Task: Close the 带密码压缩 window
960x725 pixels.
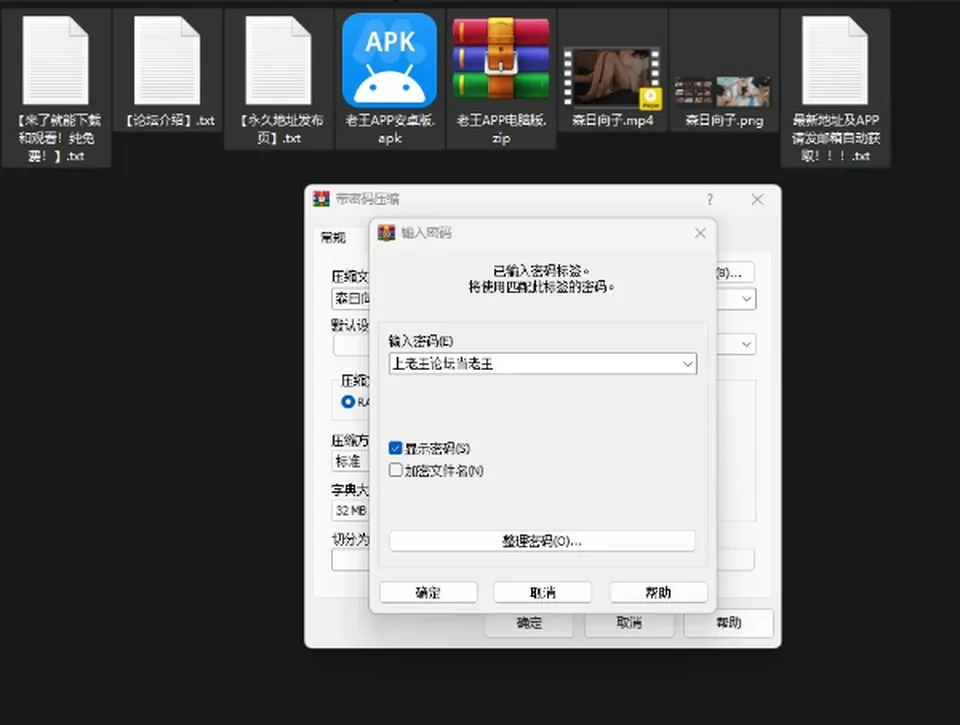Action: (x=757, y=200)
